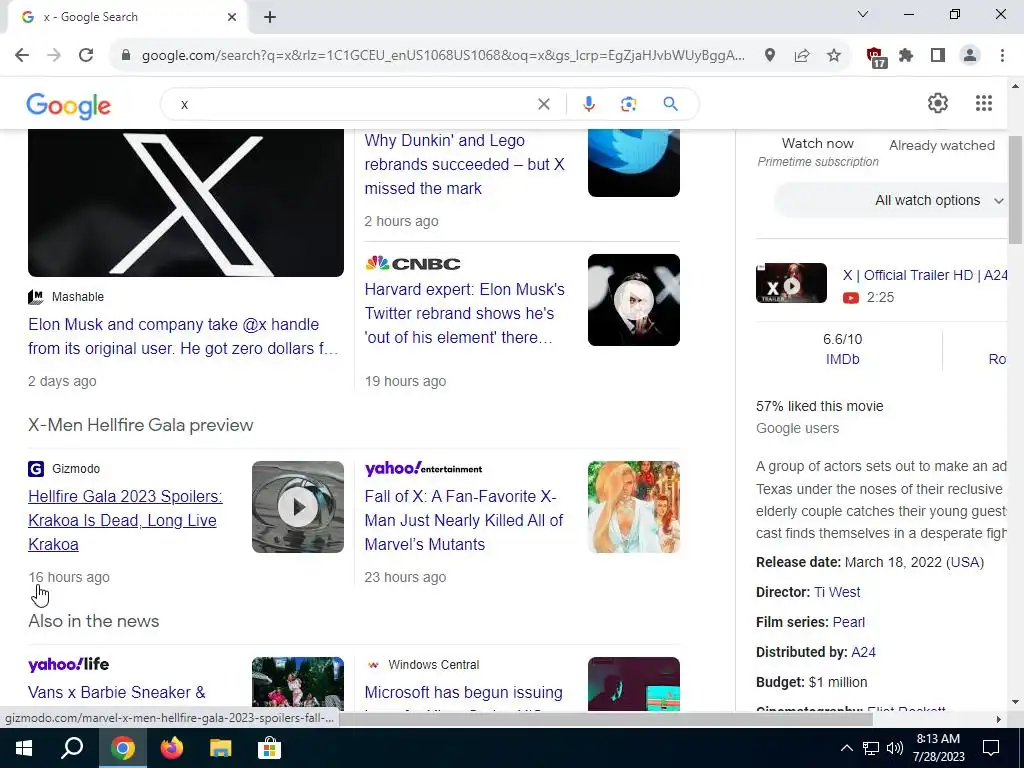The image size is (1024, 768).
Task: Open X Official Trailer HD A24 link
Action: point(925,275)
